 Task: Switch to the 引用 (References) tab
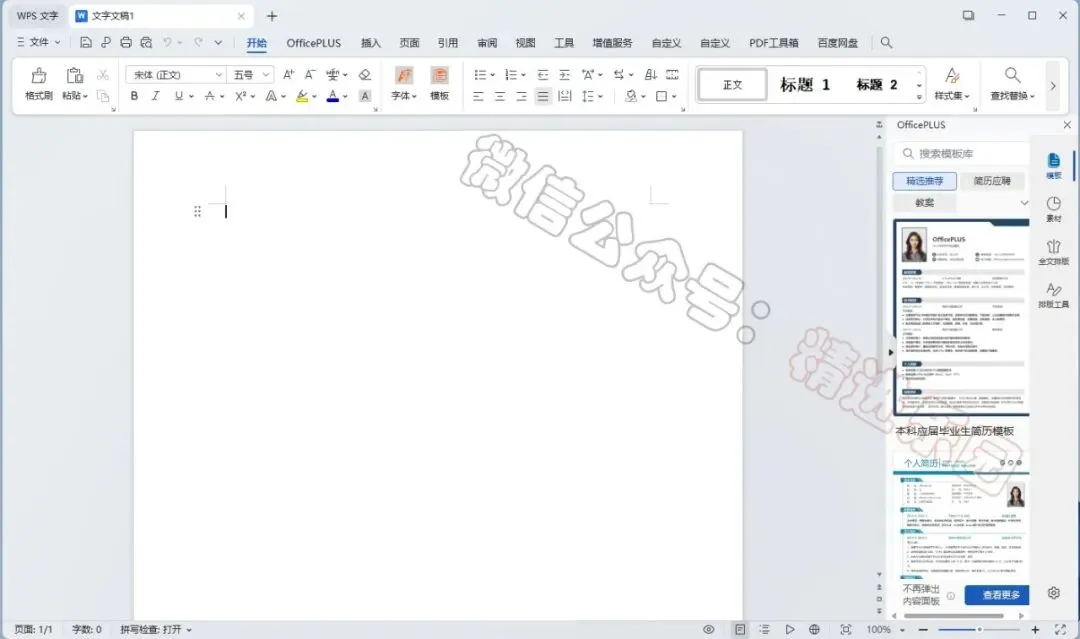448,43
